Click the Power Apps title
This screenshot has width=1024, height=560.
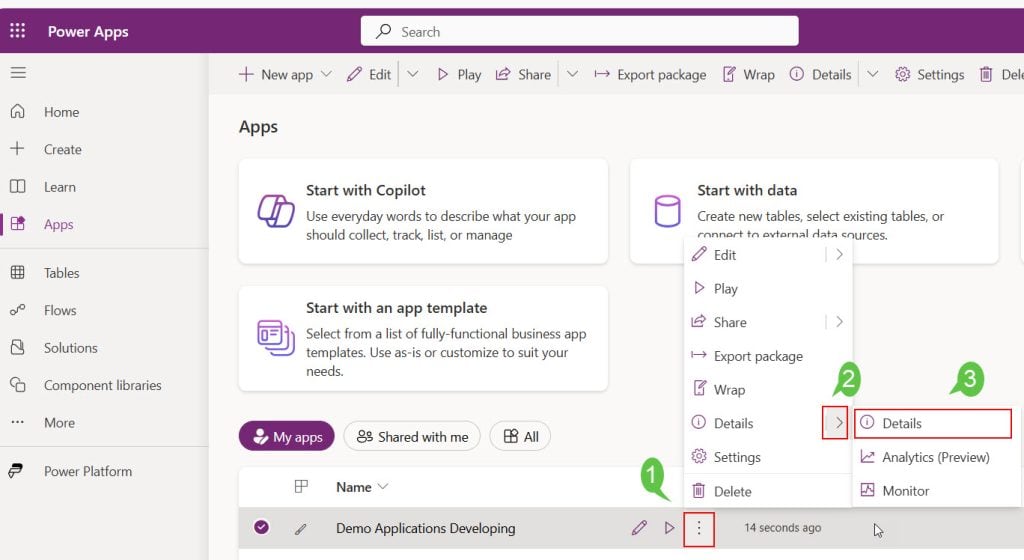click(88, 31)
